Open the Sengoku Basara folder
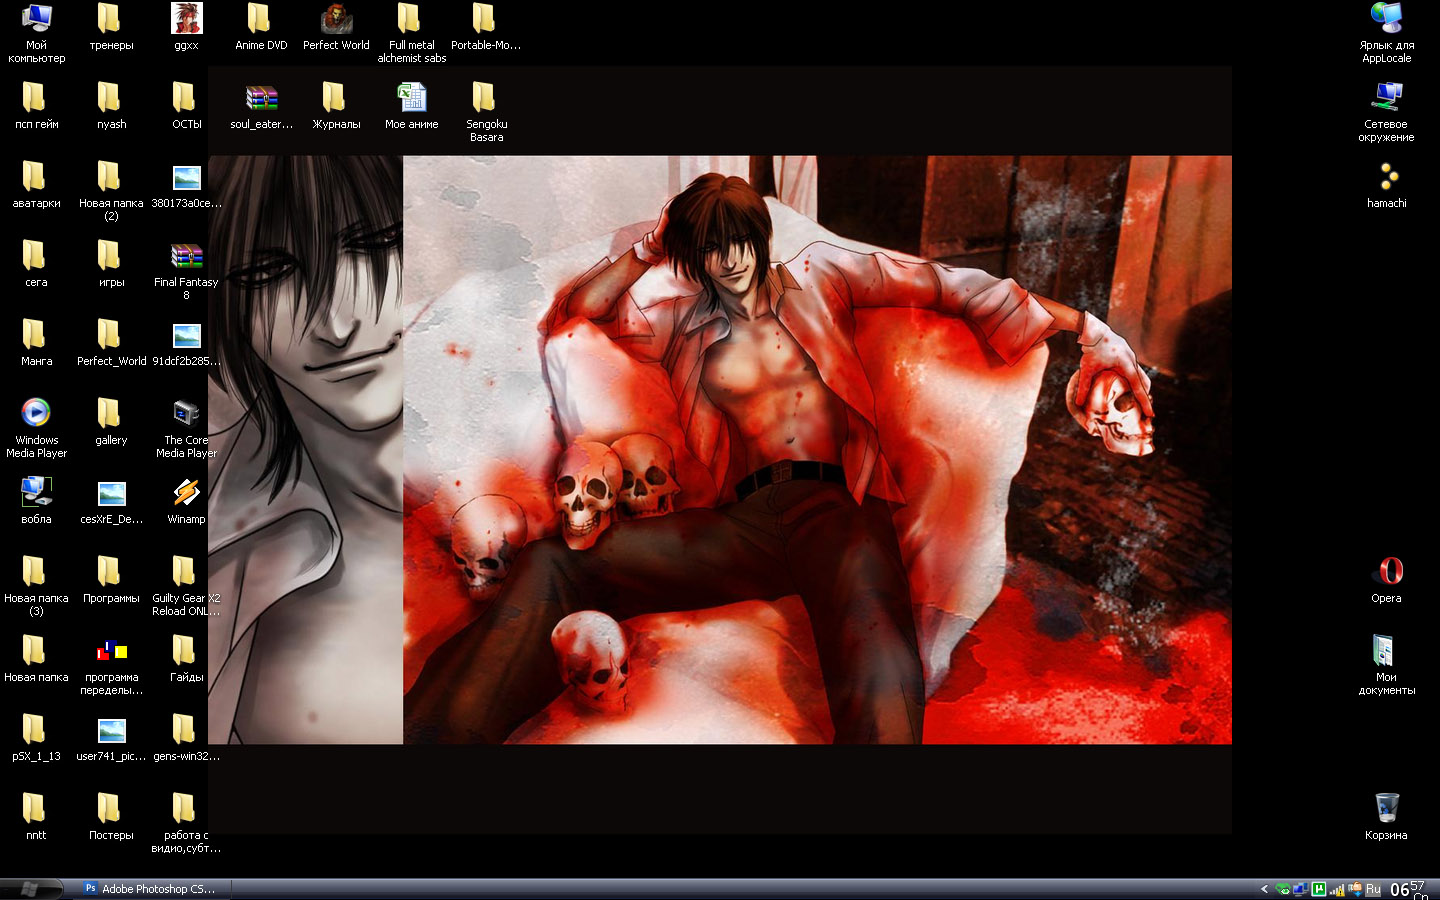Image resolution: width=1440 pixels, height=900 pixels. tap(486, 111)
